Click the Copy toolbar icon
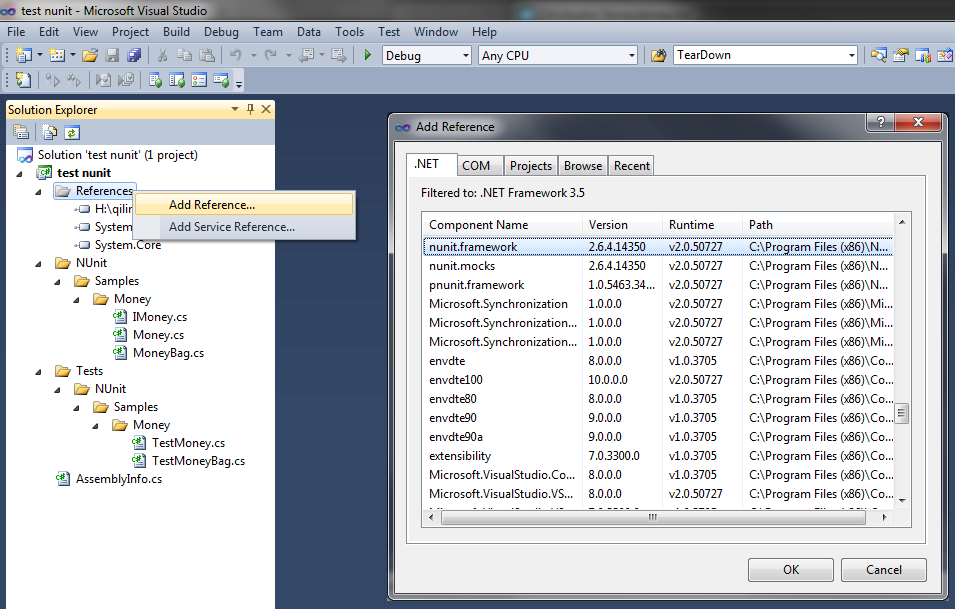This screenshot has width=955, height=609. (x=185, y=55)
